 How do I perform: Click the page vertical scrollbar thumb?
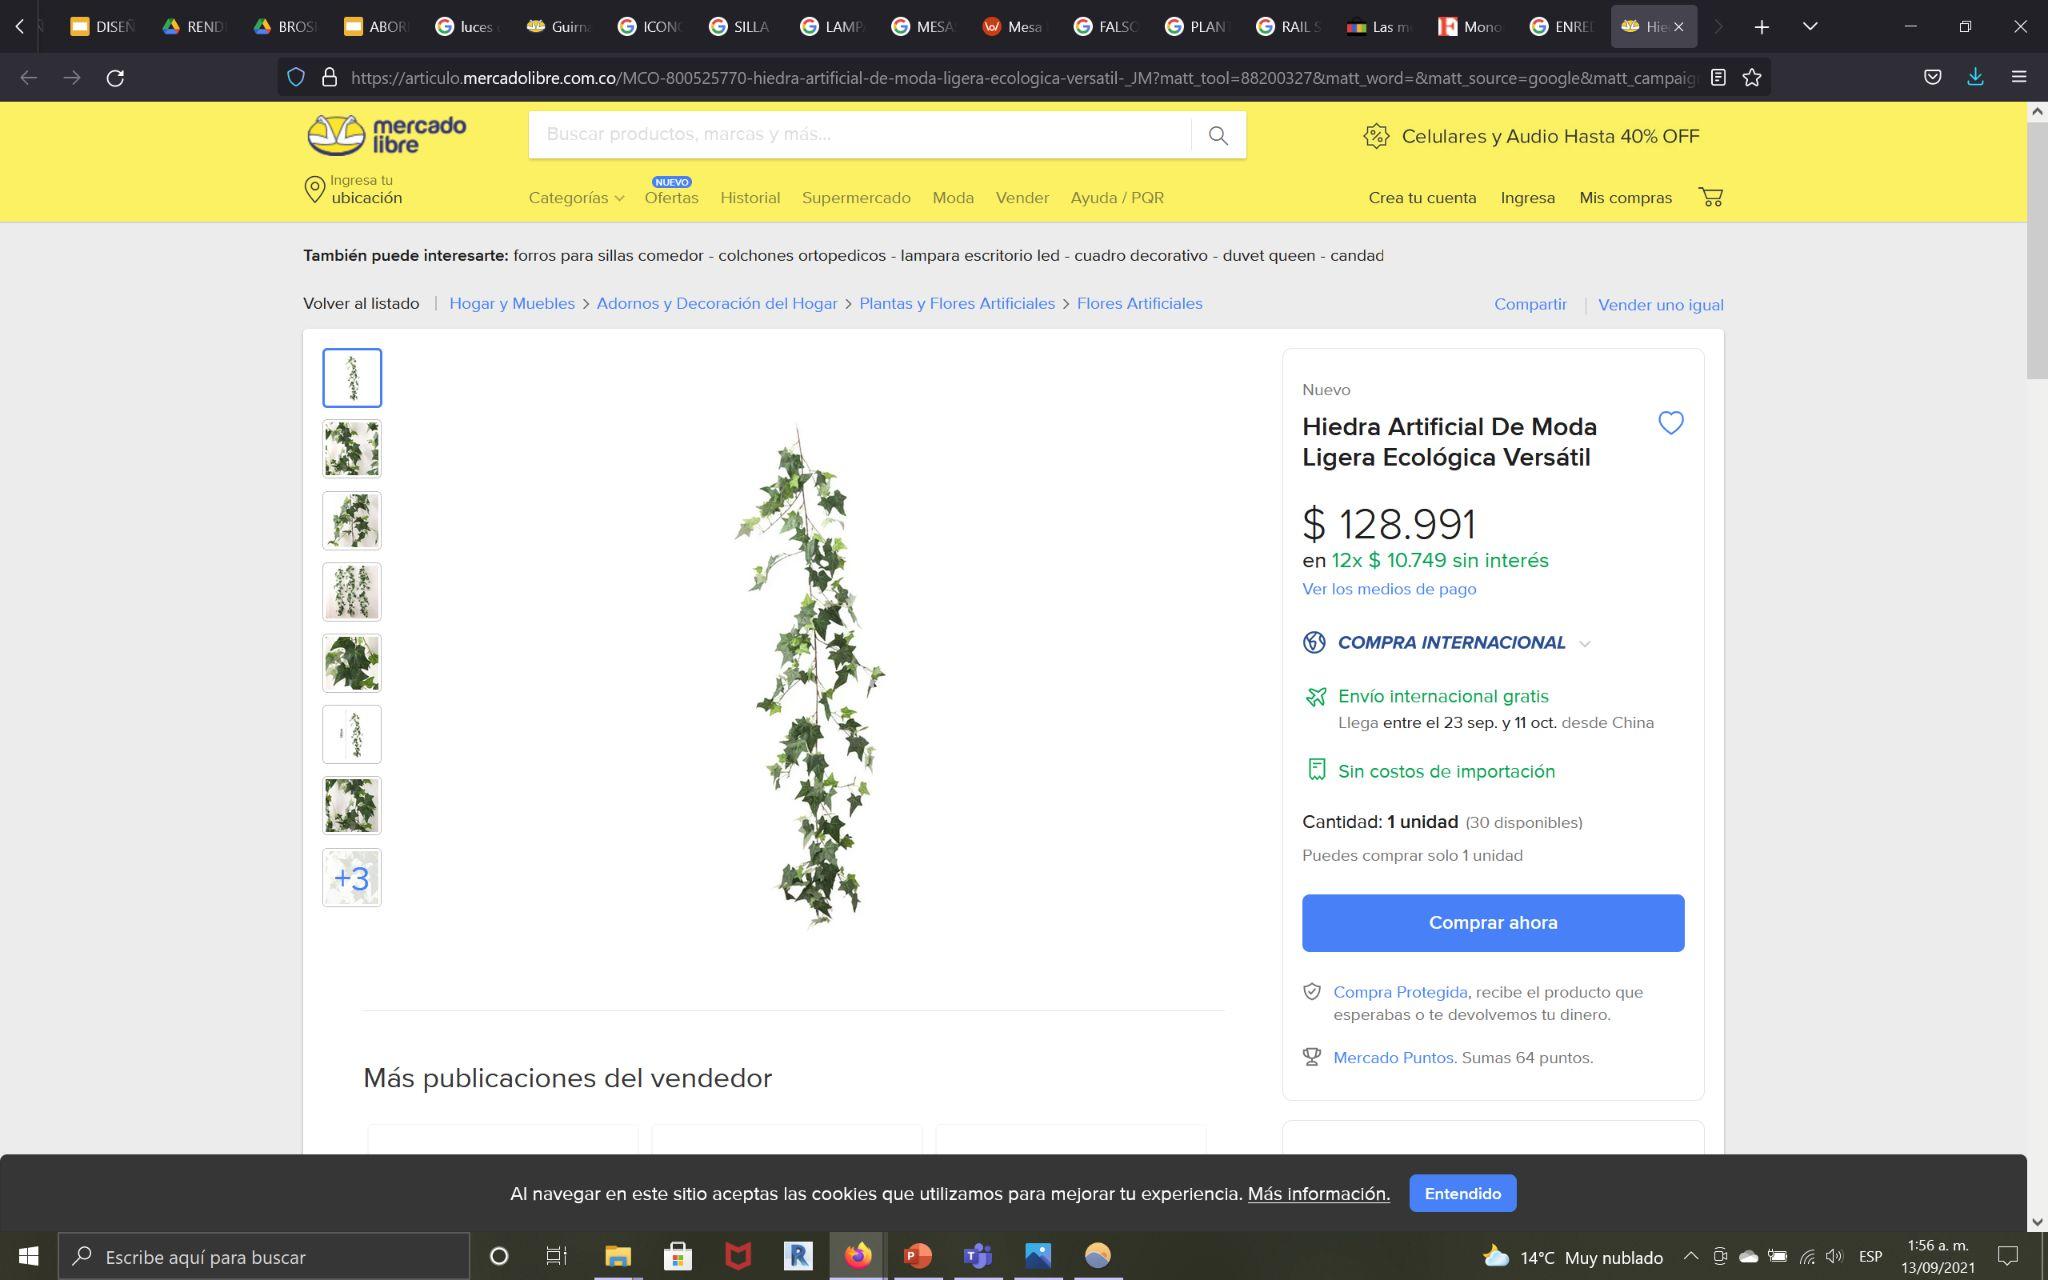2037,250
